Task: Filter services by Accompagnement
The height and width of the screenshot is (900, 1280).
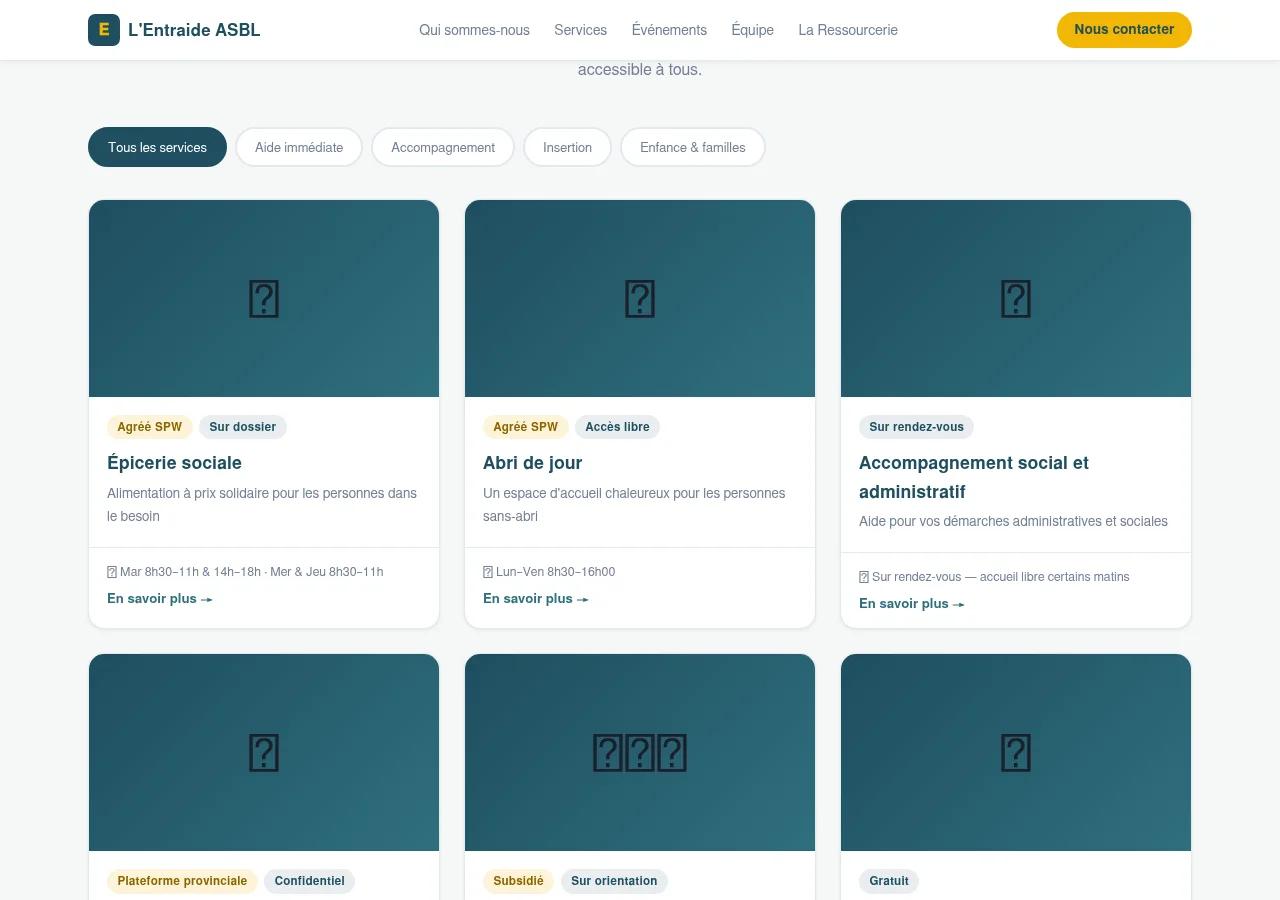Action: (x=443, y=147)
